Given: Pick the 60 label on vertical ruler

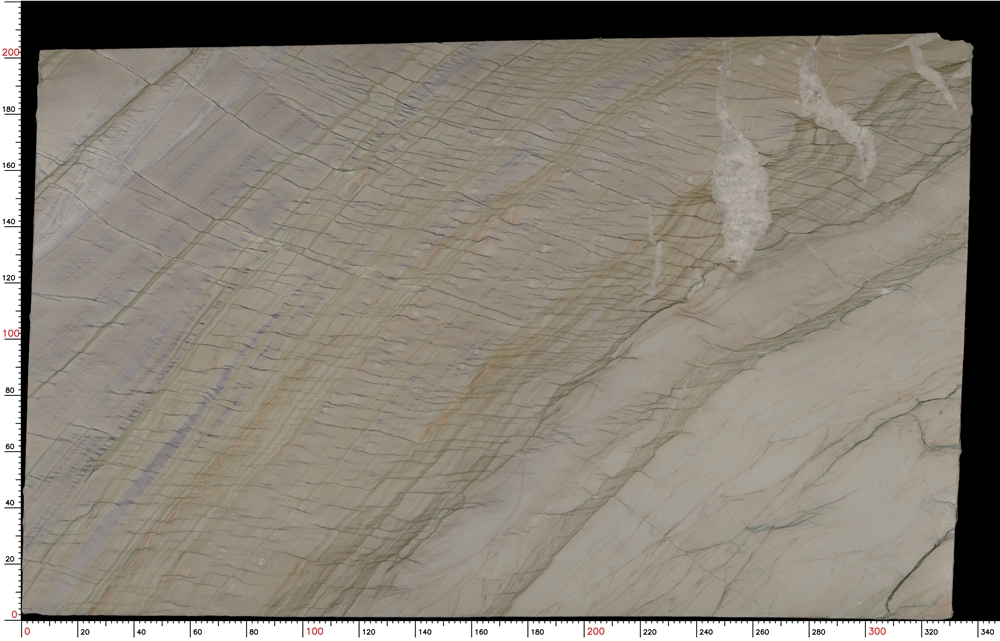Looking at the screenshot, I should tap(11, 446).
